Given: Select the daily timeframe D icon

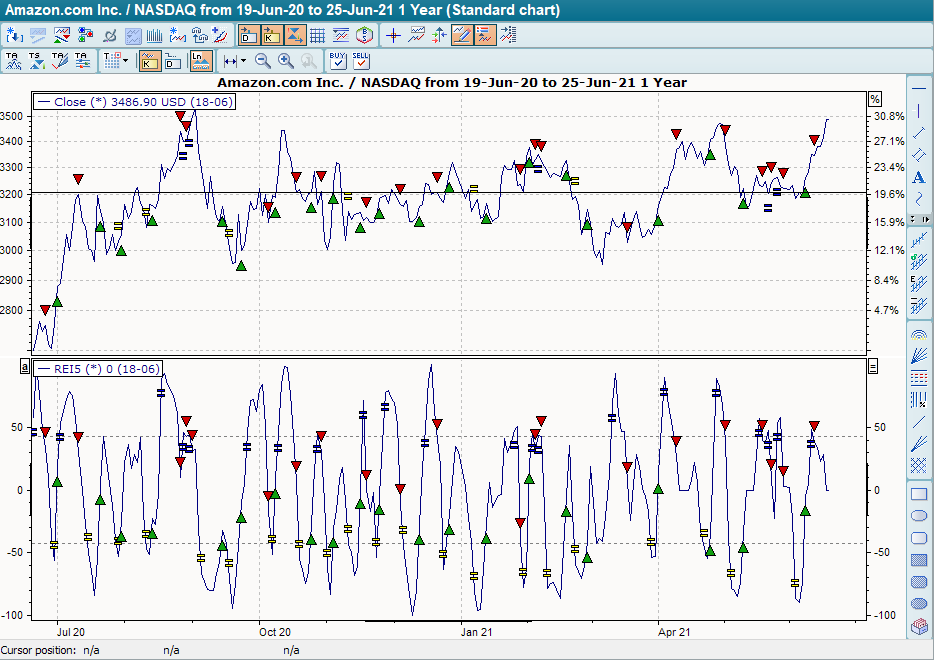Looking at the screenshot, I should [247, 35].
